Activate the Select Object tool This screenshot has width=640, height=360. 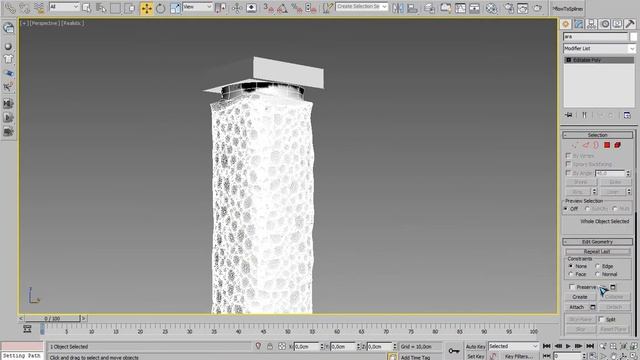click(87, 8)
